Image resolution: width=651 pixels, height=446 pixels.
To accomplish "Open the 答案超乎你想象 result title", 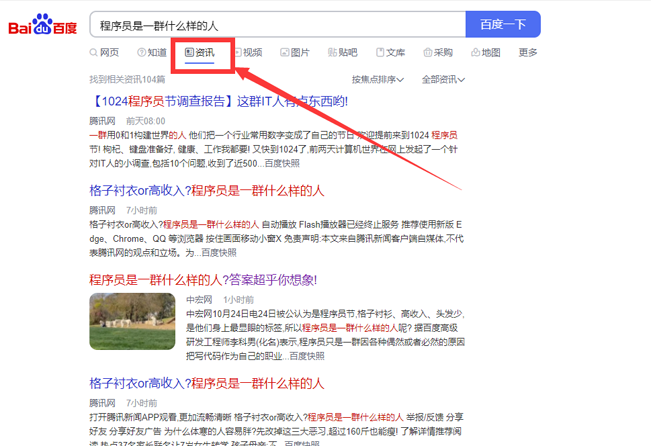I will click(203, 280).
